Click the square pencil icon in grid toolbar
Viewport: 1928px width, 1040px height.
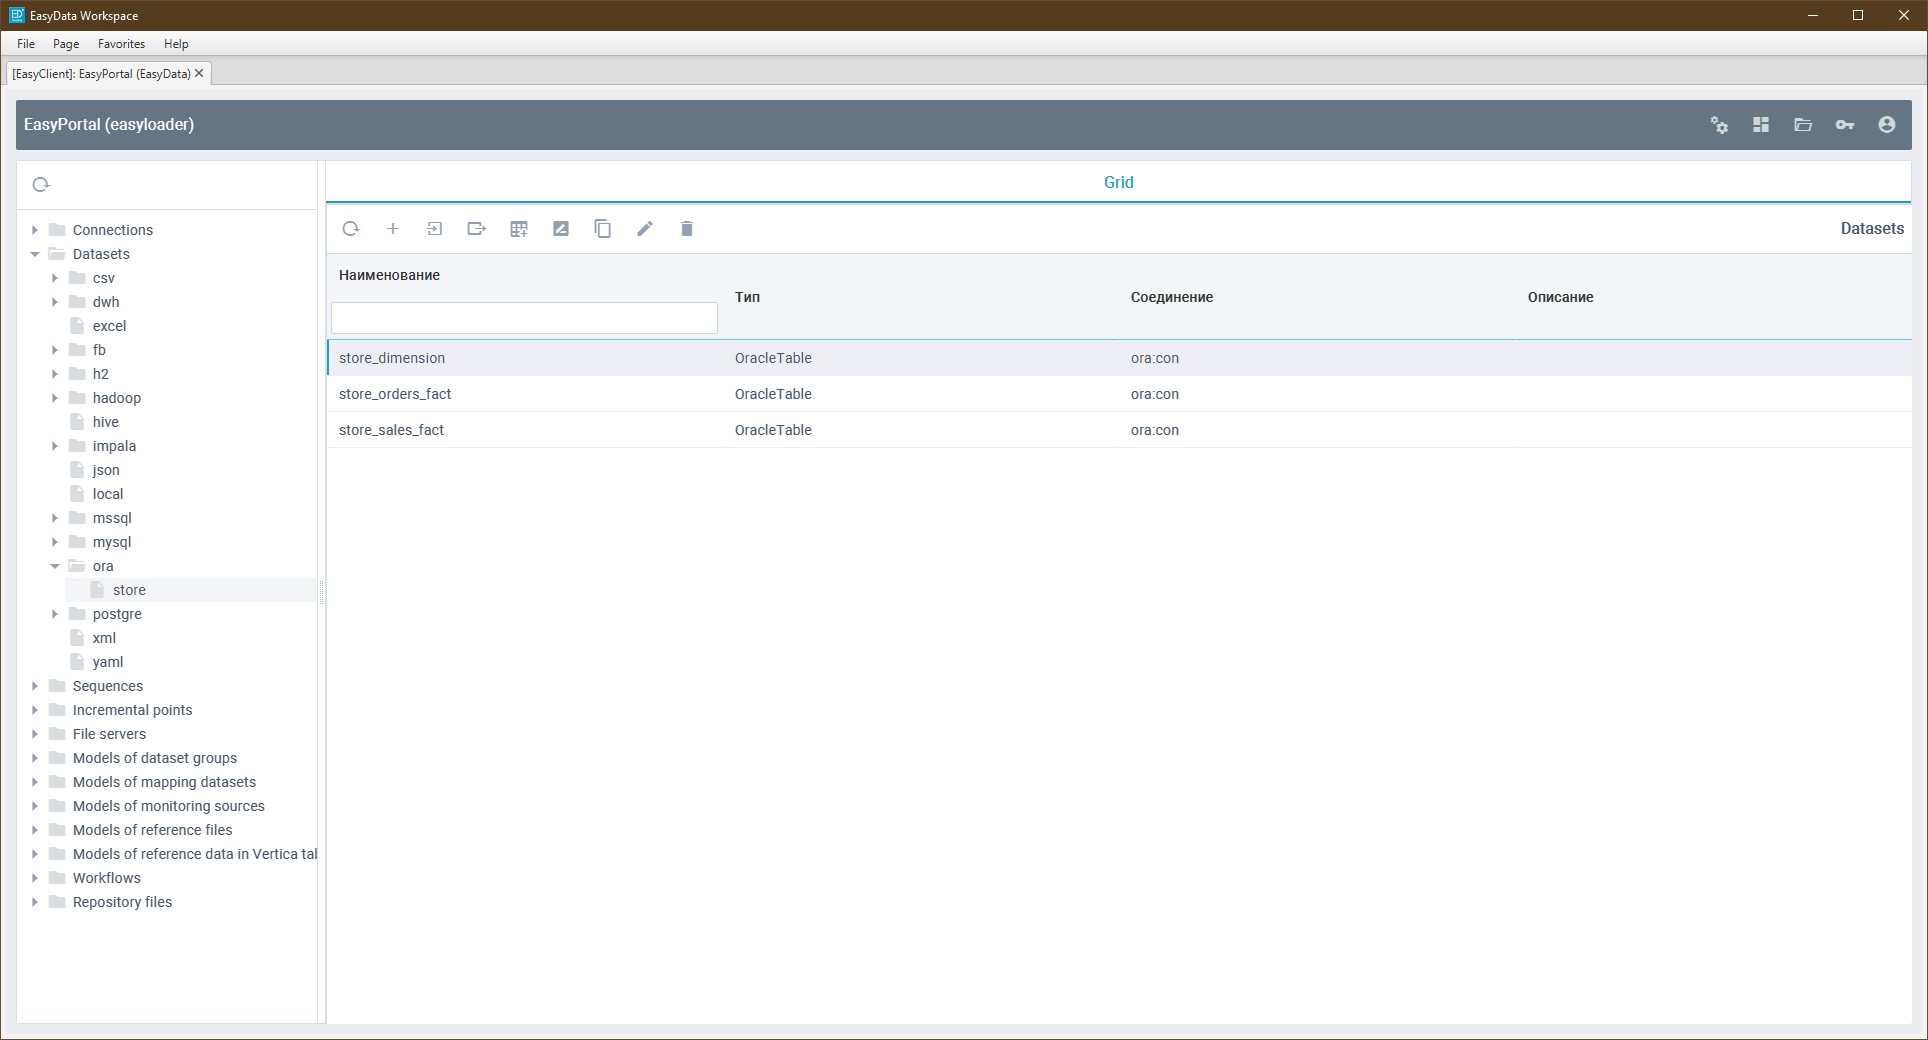[x=561, y=229]
